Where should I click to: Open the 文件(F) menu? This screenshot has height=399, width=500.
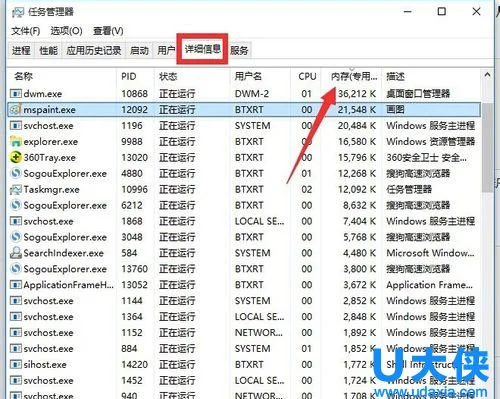[26, 31]
